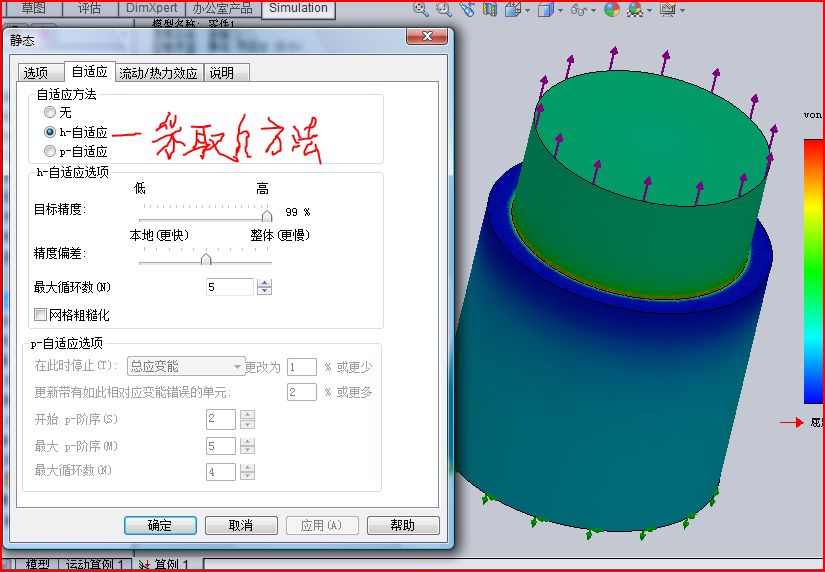Click the 更改为 percentage input field
This screenshot has height=572, width=825.
coord(302,367)
